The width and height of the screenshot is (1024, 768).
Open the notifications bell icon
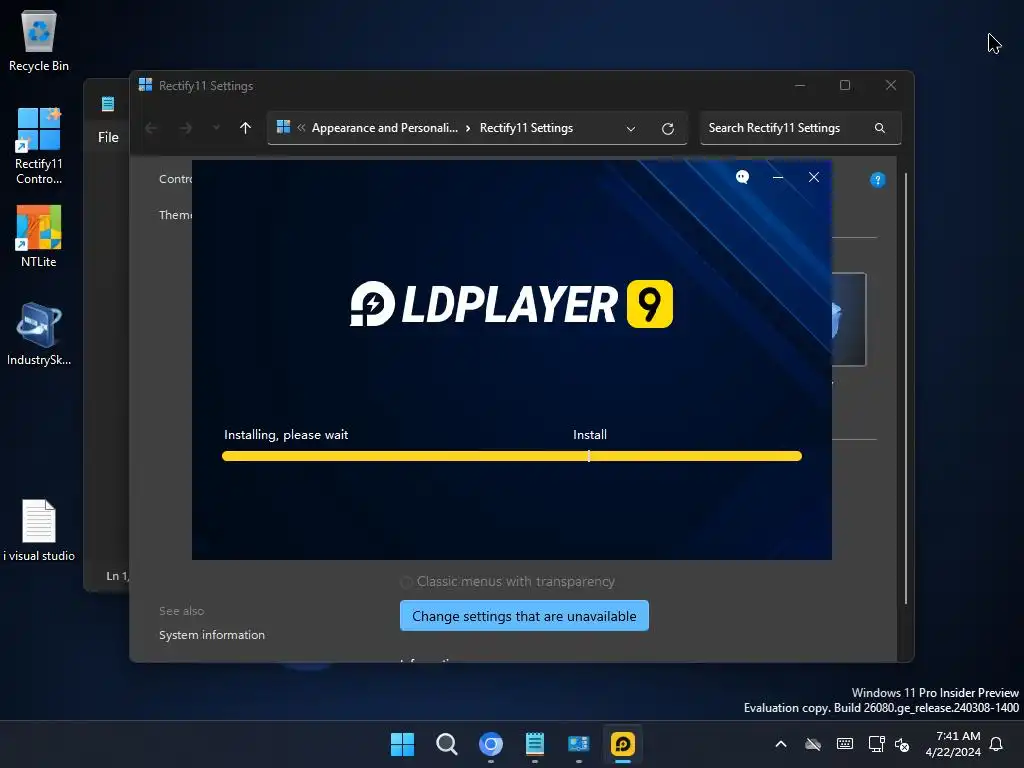pos(997,744)
